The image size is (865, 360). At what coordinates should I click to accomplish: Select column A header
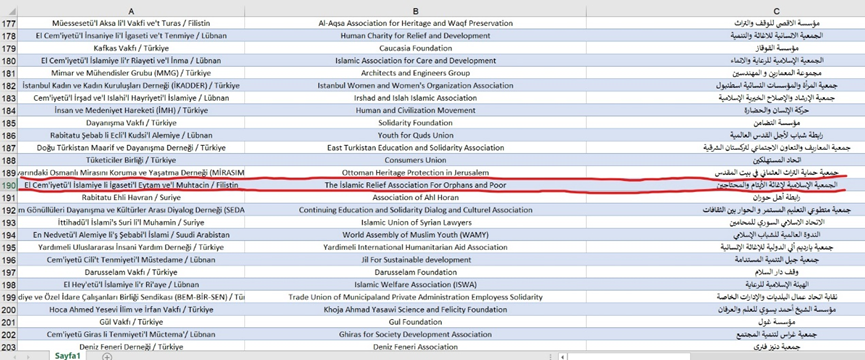pos(131,11)
